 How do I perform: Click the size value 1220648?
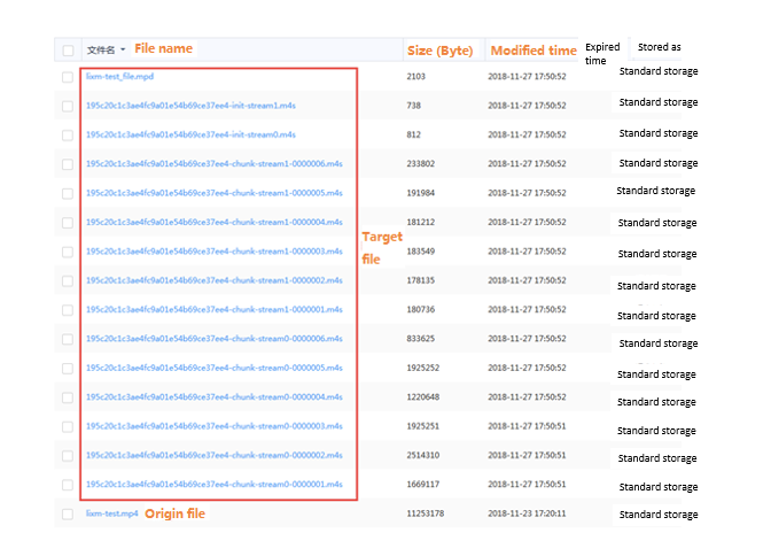(423, 397)
